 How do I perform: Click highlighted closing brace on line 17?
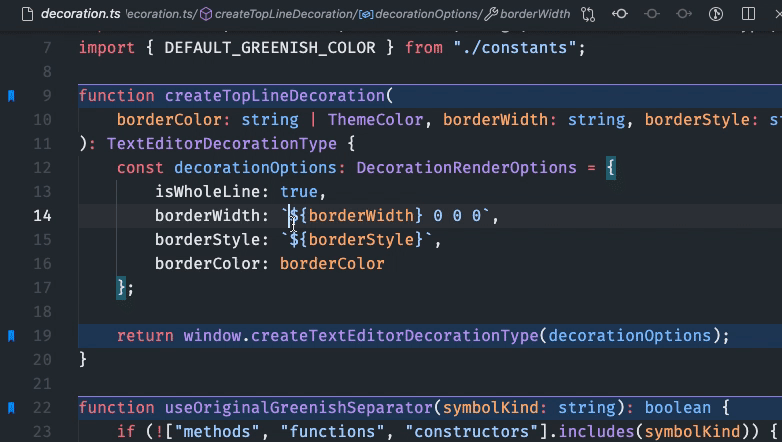pos(121,288)
